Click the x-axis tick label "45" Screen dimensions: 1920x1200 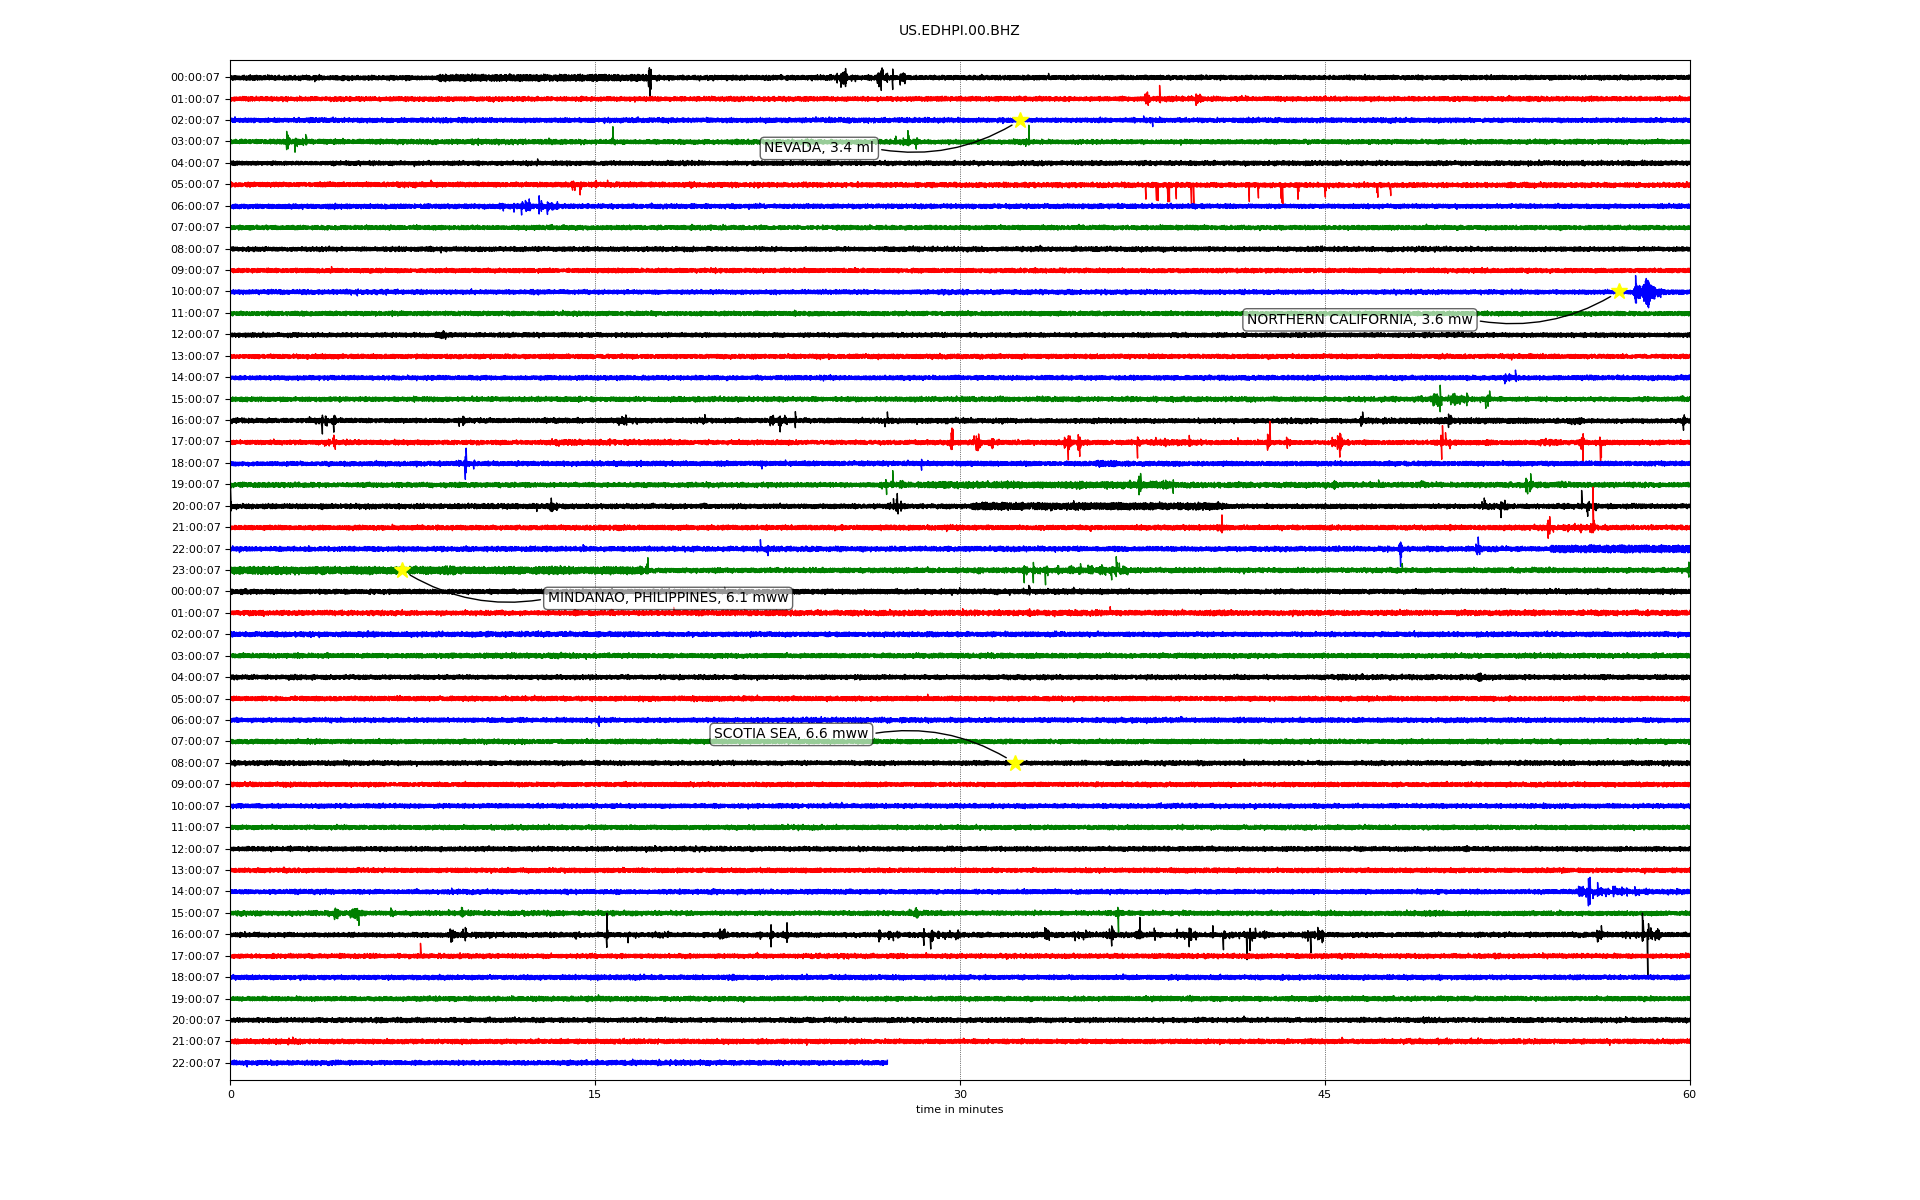[1325, 1094]
